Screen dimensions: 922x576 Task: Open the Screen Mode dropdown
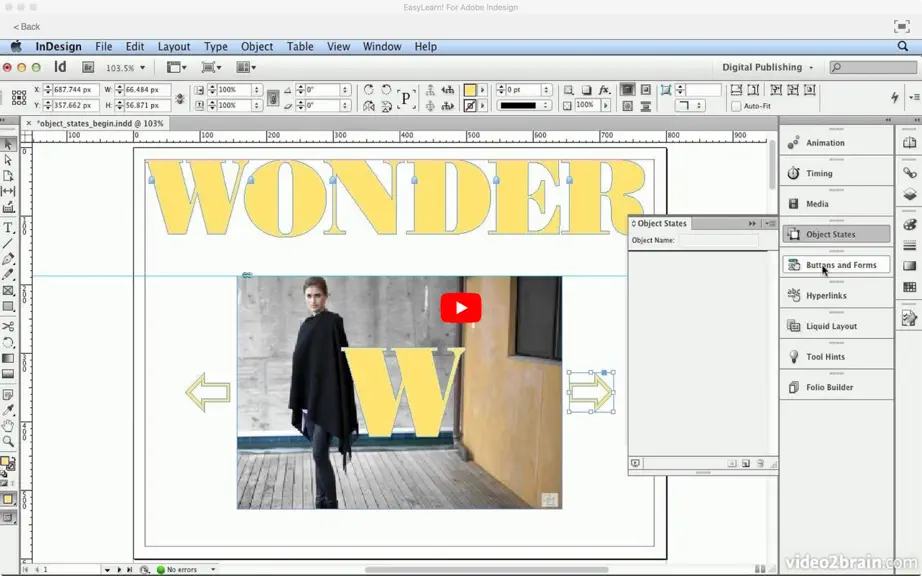point(211,68)
